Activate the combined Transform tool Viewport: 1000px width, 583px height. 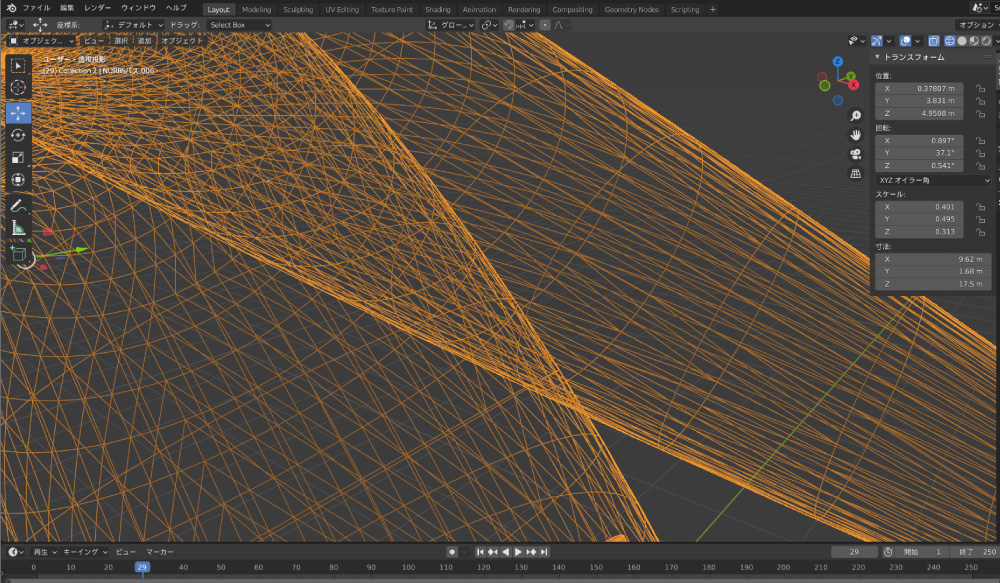18,180
